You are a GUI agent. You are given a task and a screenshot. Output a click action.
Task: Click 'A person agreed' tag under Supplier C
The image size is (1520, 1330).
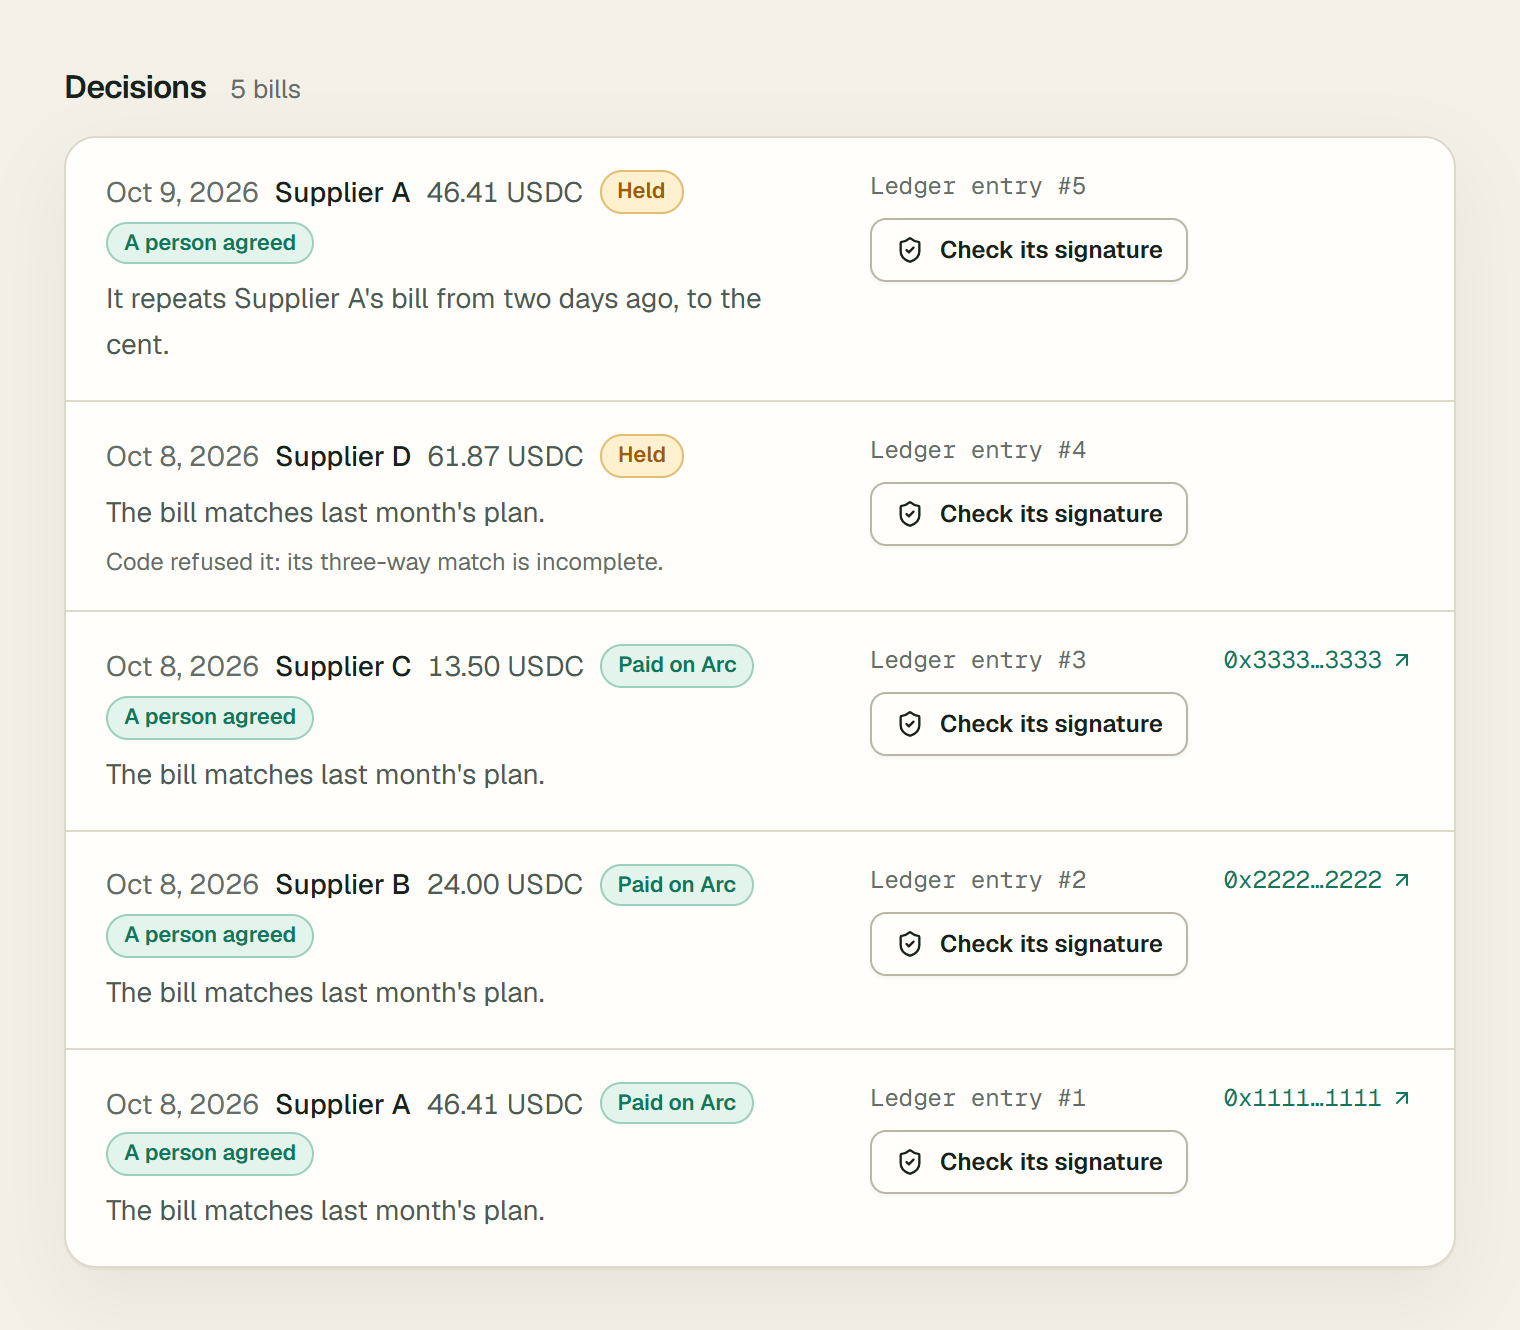tap(210, 717)
